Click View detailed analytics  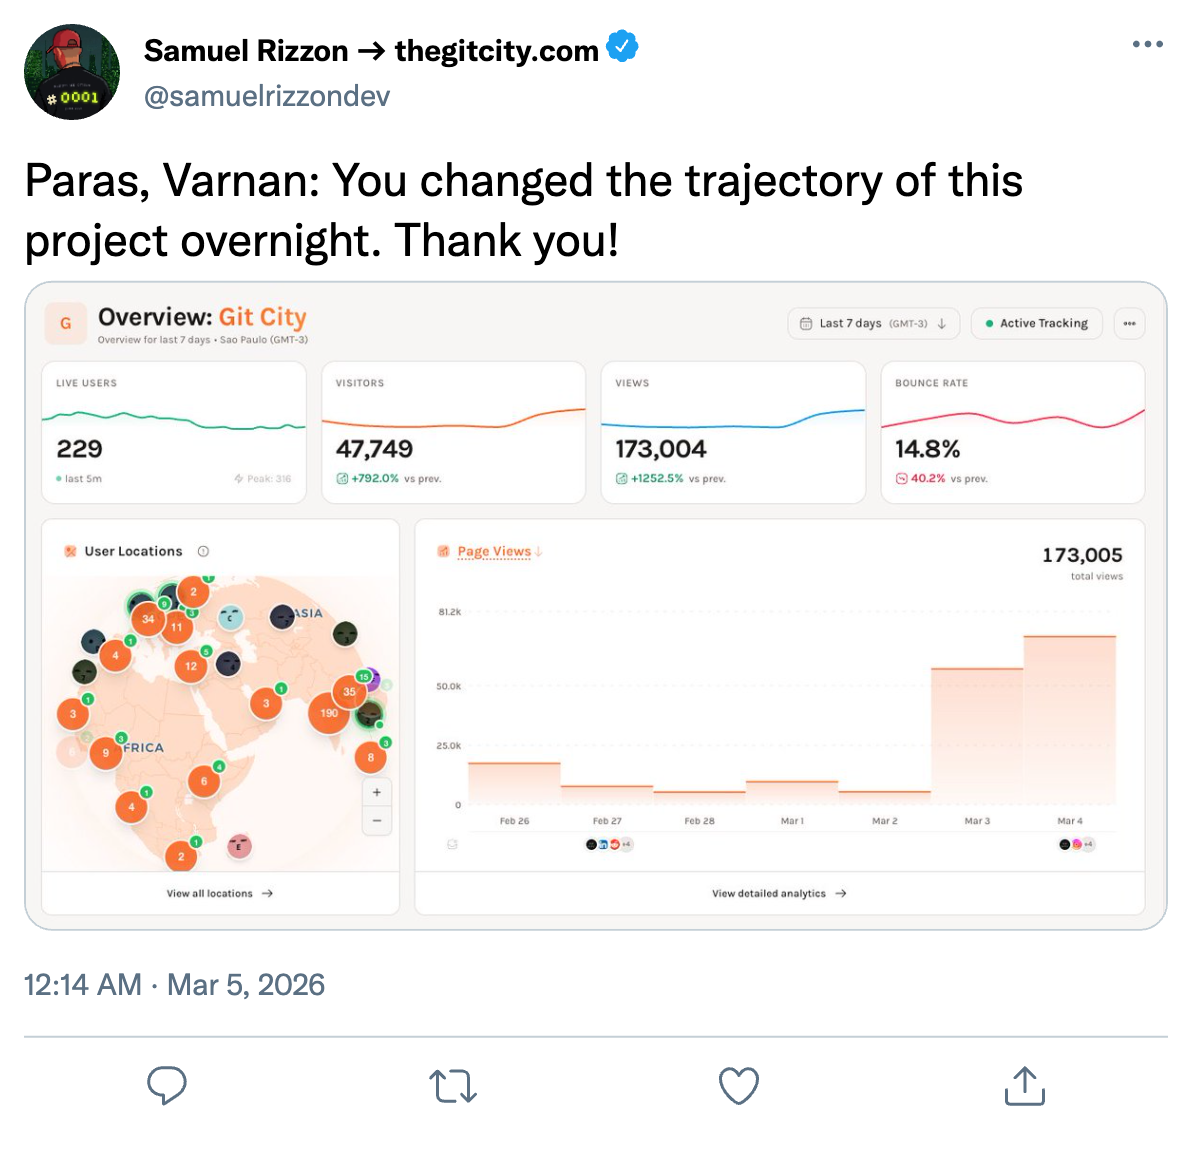click(x=778, y=893)
